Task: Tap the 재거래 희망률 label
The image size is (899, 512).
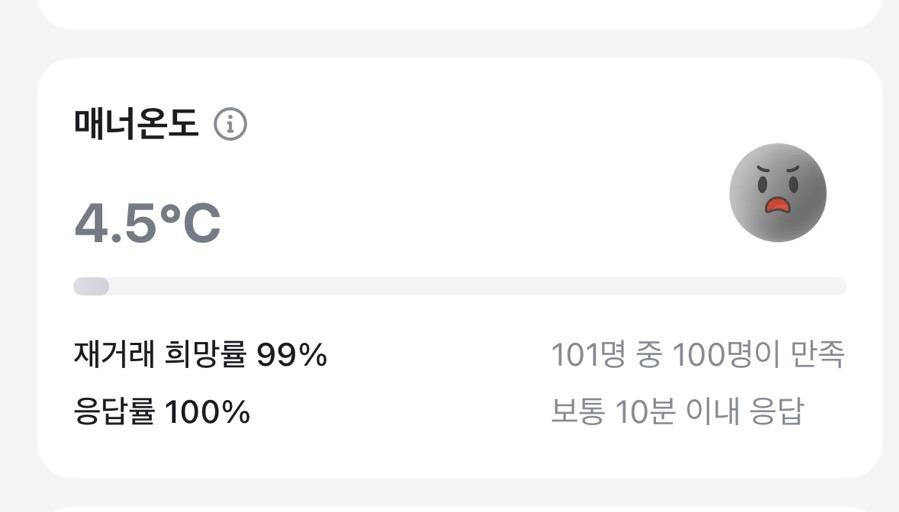Action: (x=159, y=355)
